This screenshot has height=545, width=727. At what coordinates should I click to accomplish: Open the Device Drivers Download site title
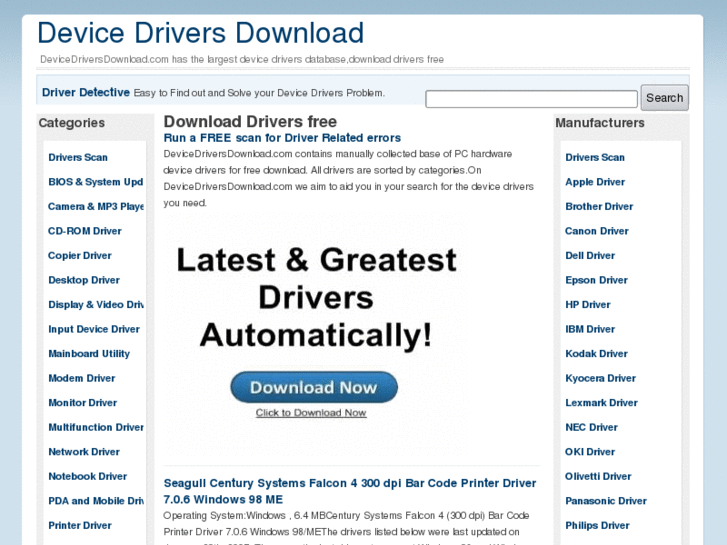coord(201,33)
